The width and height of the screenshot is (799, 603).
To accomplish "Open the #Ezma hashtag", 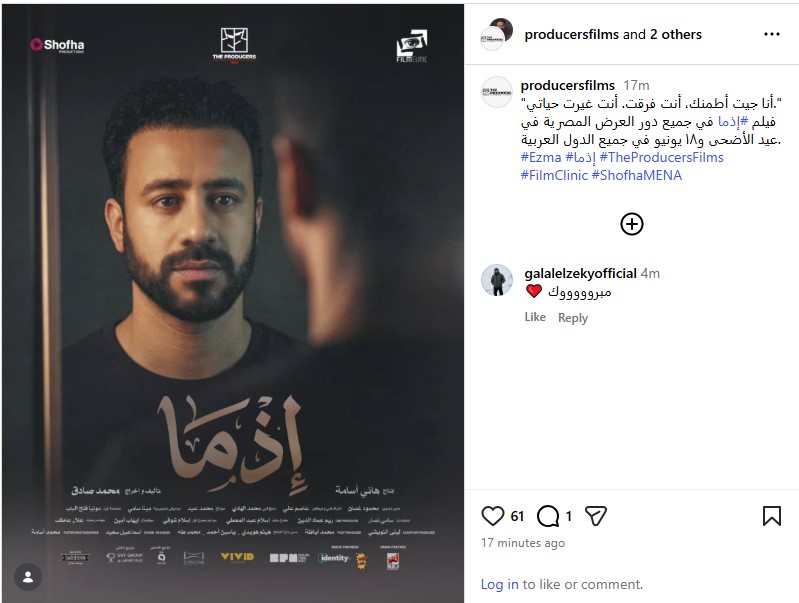I will tap(541, 157).
